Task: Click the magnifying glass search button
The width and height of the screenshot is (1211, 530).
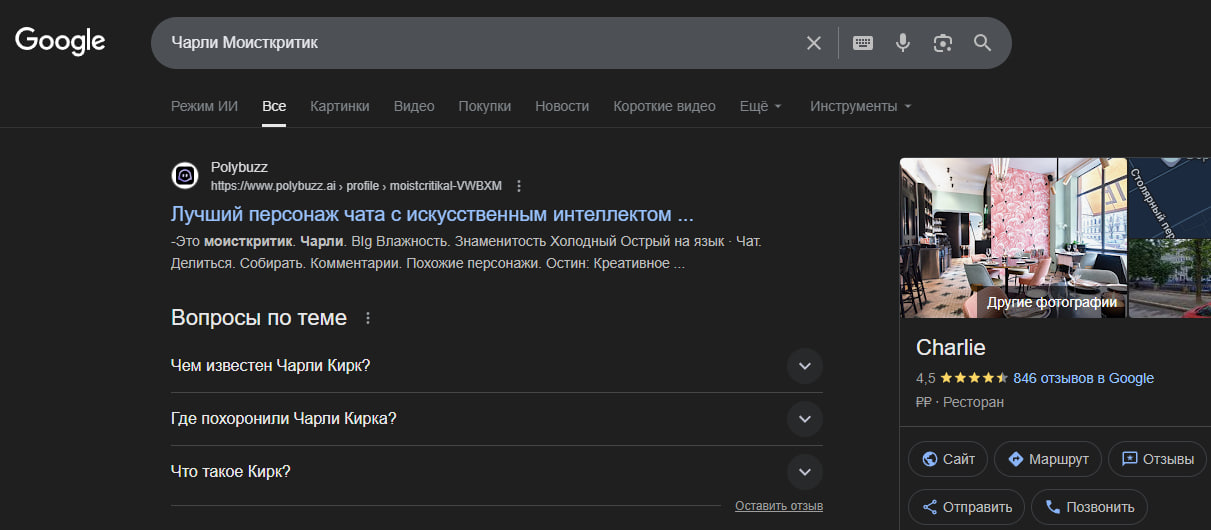Action: click(x=982, y=43)
